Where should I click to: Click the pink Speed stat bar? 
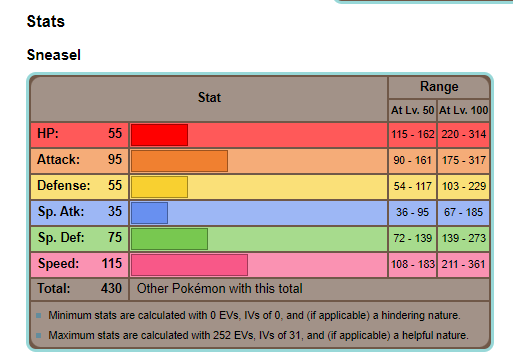tap(189, 265)
